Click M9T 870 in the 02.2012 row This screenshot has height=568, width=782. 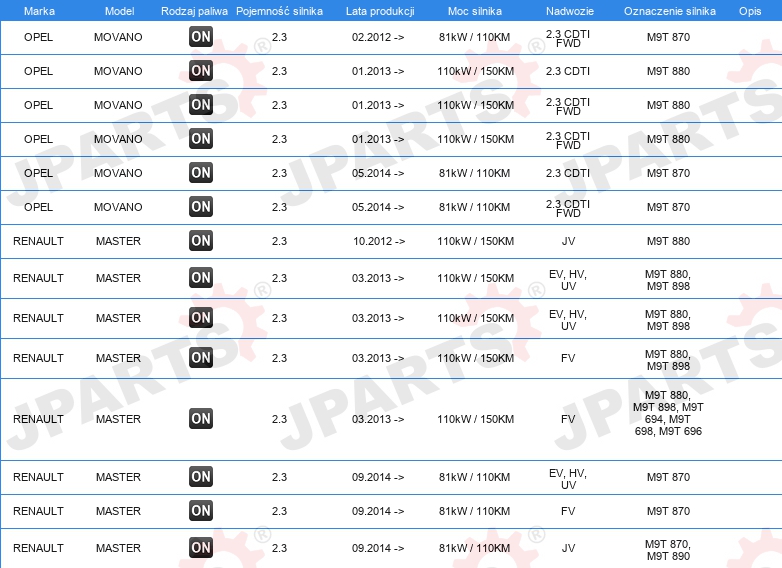point(668,37)
